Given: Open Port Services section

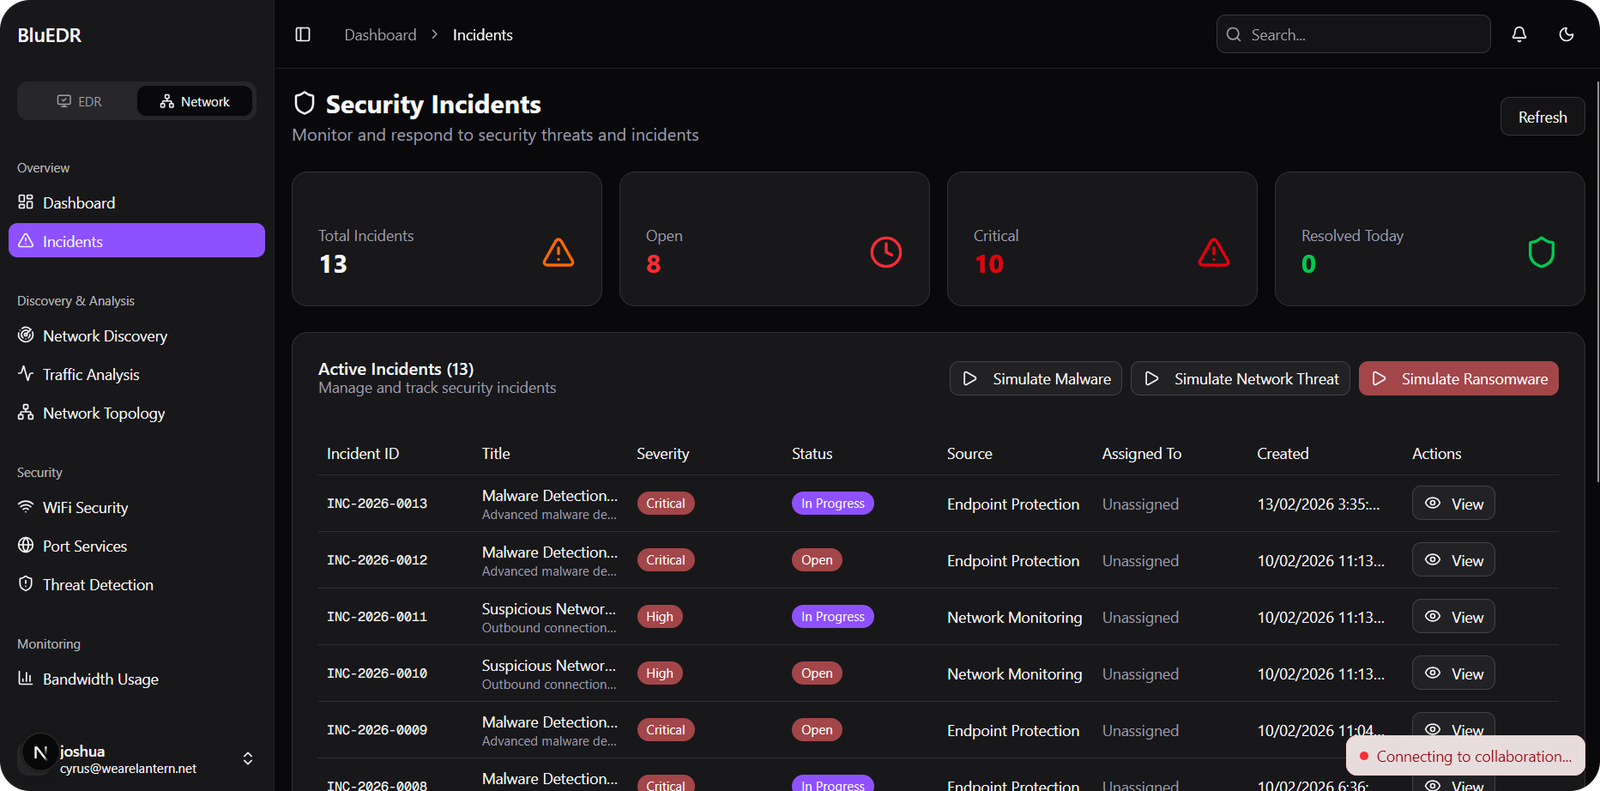Looking at the screenshot, I should pos(84,546).
